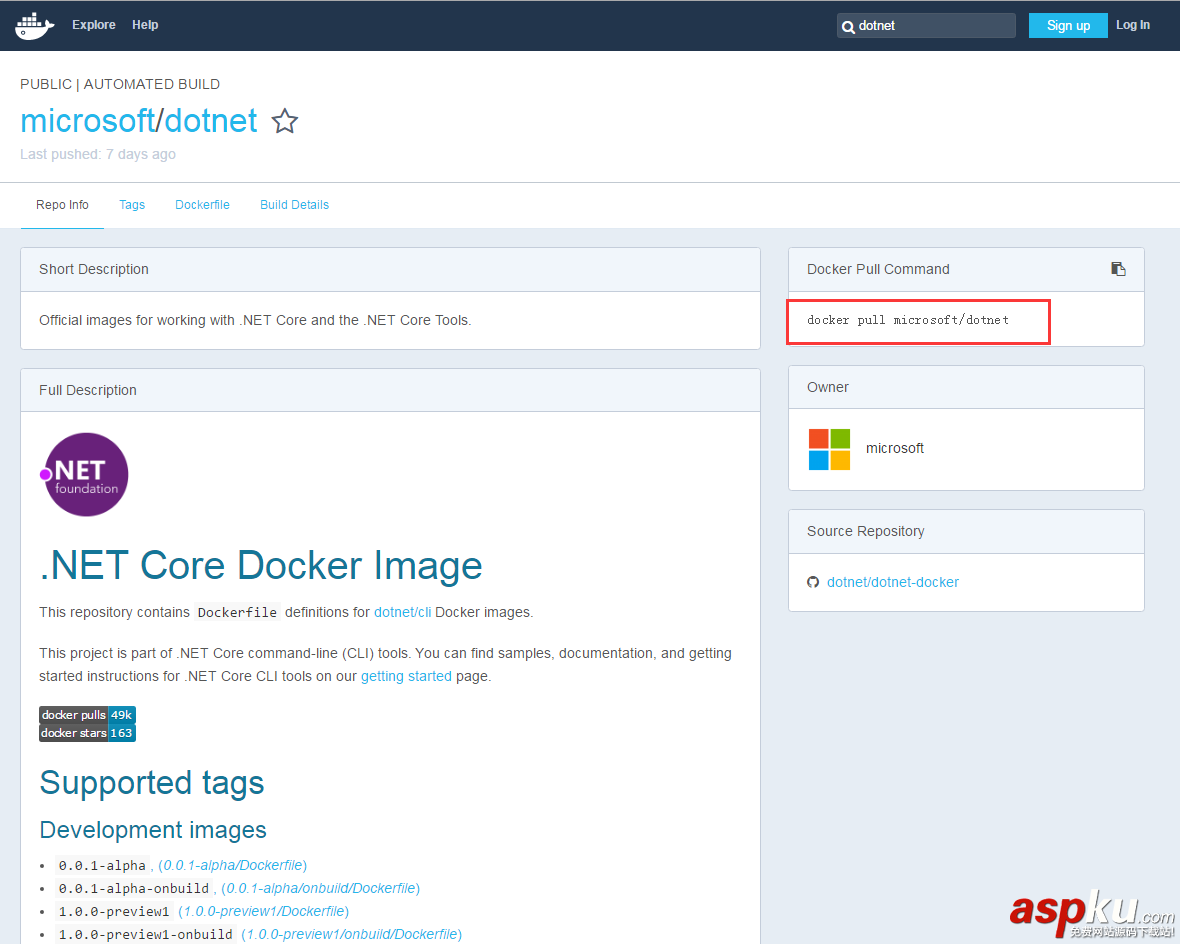Click the search magnifier icon
This screenshot has height=944, width=1180.
pyautogui.click(x=848, y=27)
